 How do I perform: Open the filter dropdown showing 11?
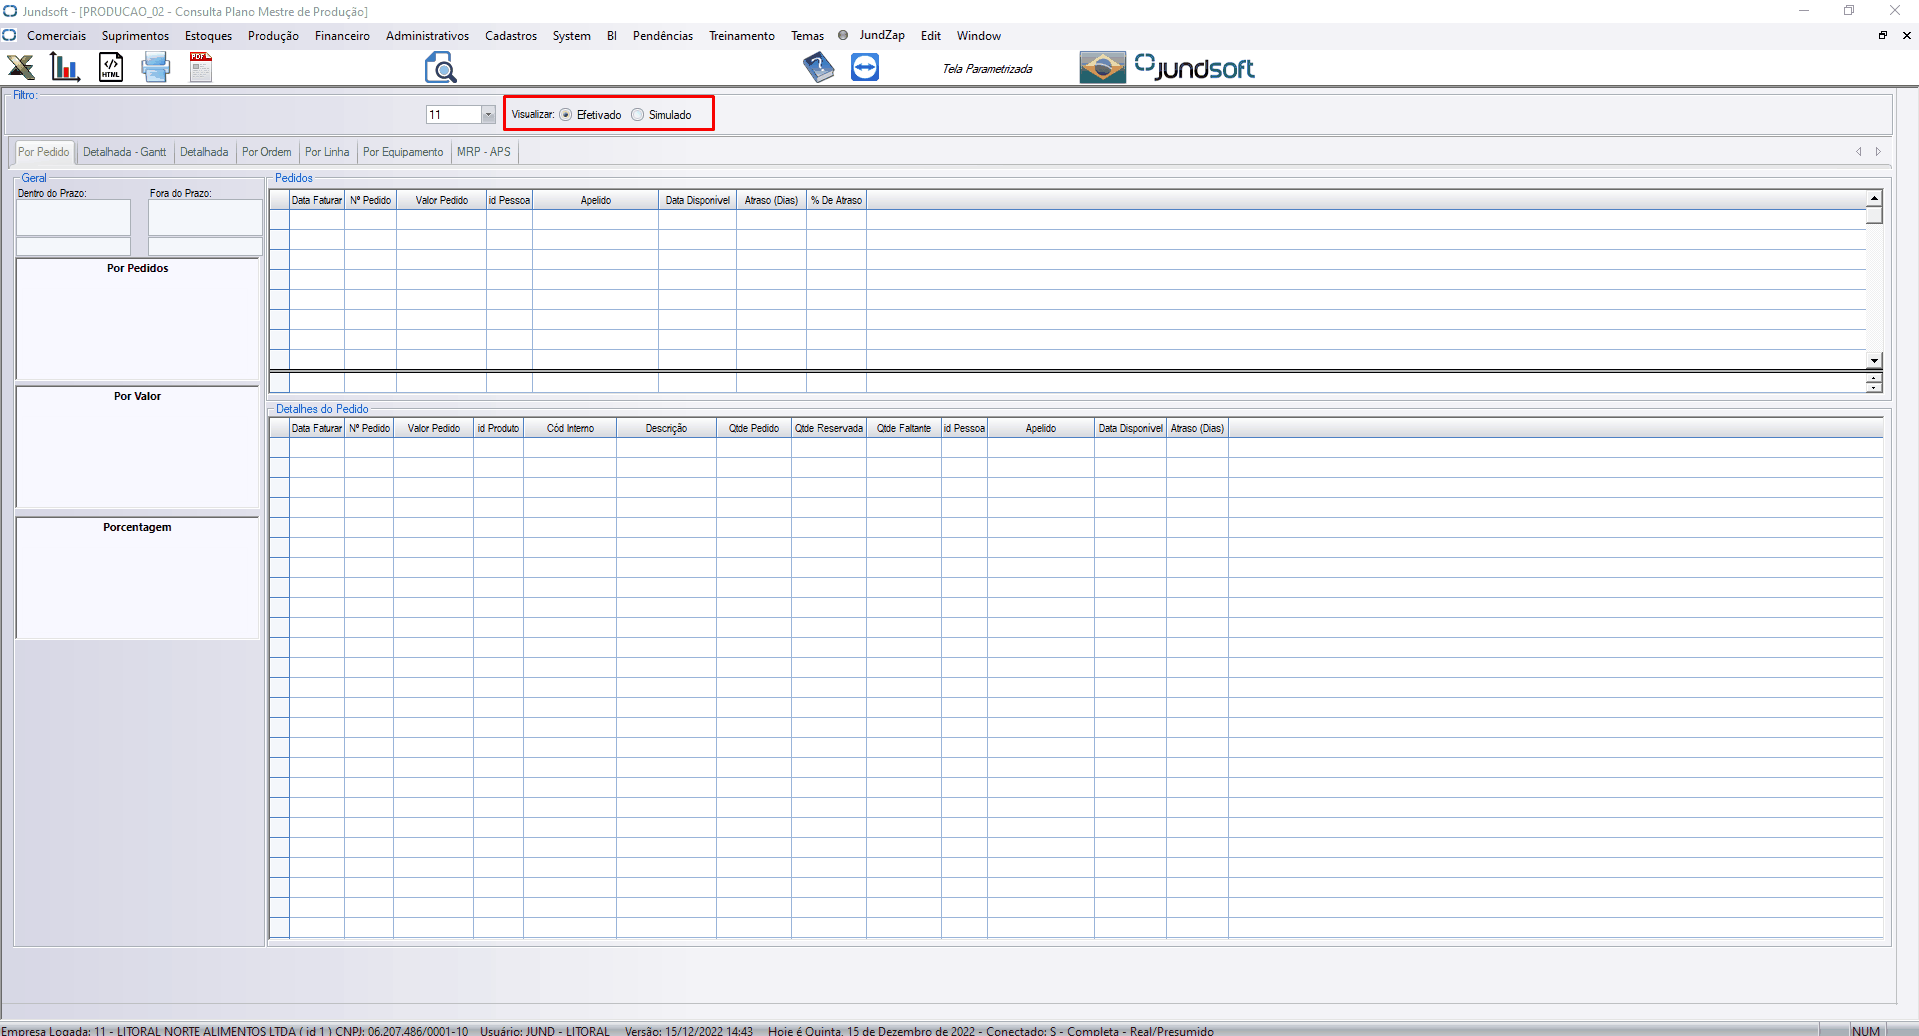click(488, 115)
